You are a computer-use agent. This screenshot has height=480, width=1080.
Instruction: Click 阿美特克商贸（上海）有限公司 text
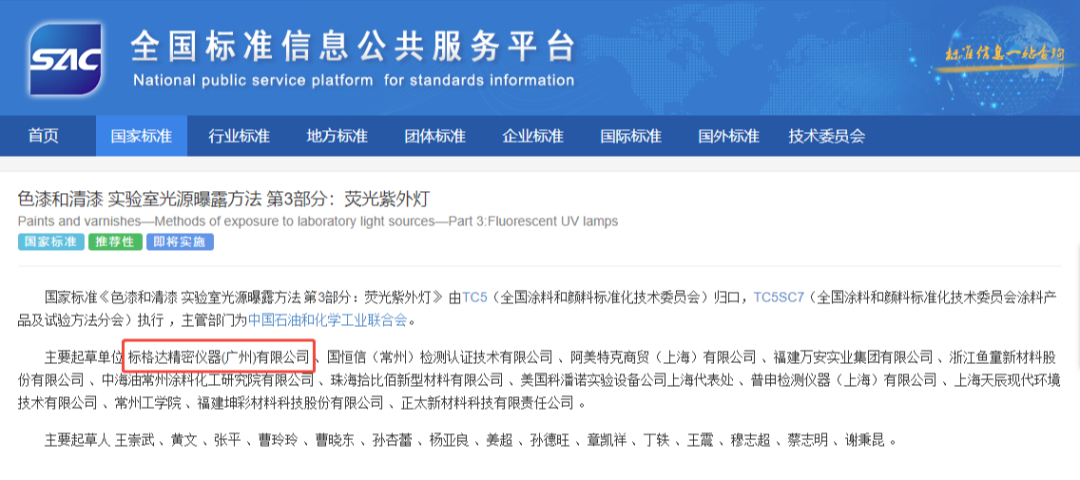663,357
